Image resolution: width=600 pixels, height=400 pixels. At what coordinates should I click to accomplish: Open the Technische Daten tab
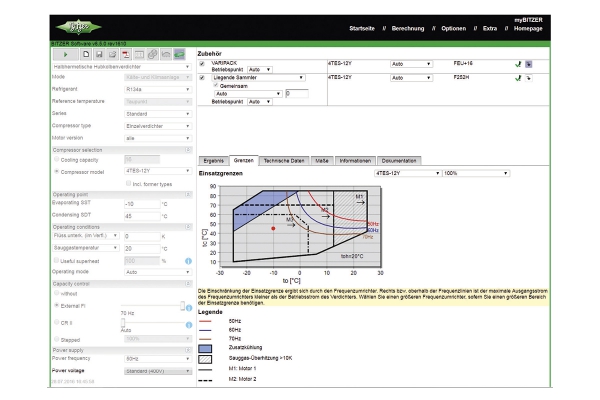[284, 161]
